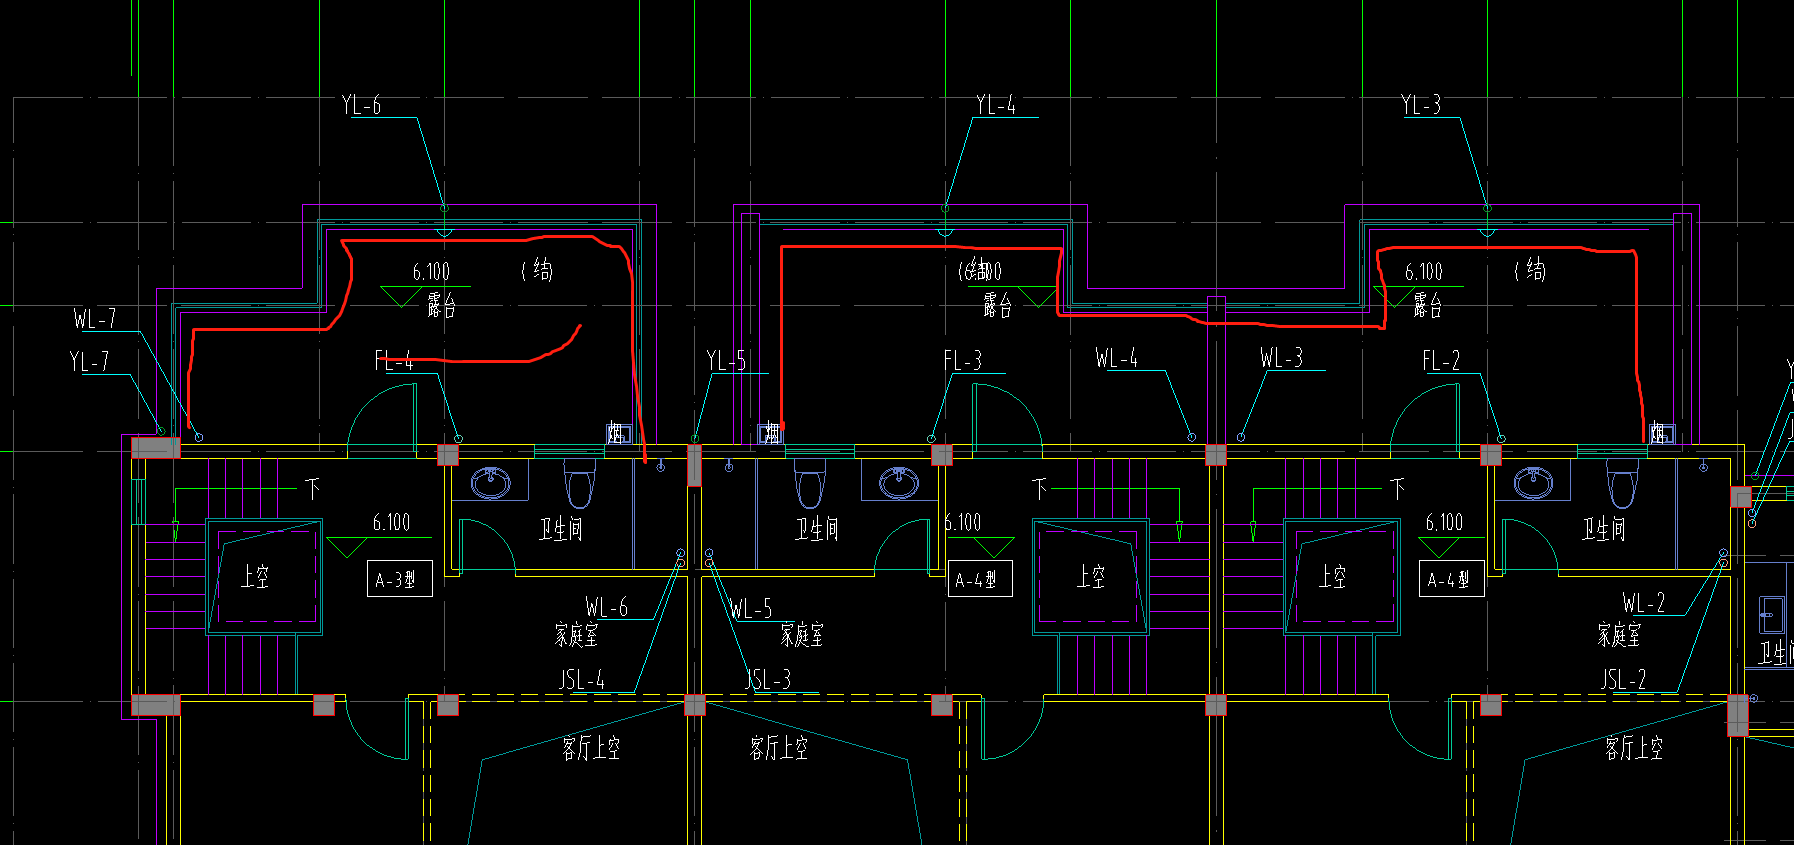Viewport: 1794px width, 845px height.
Task: Click the WL-6 label
Action: (x=607, y=607)
